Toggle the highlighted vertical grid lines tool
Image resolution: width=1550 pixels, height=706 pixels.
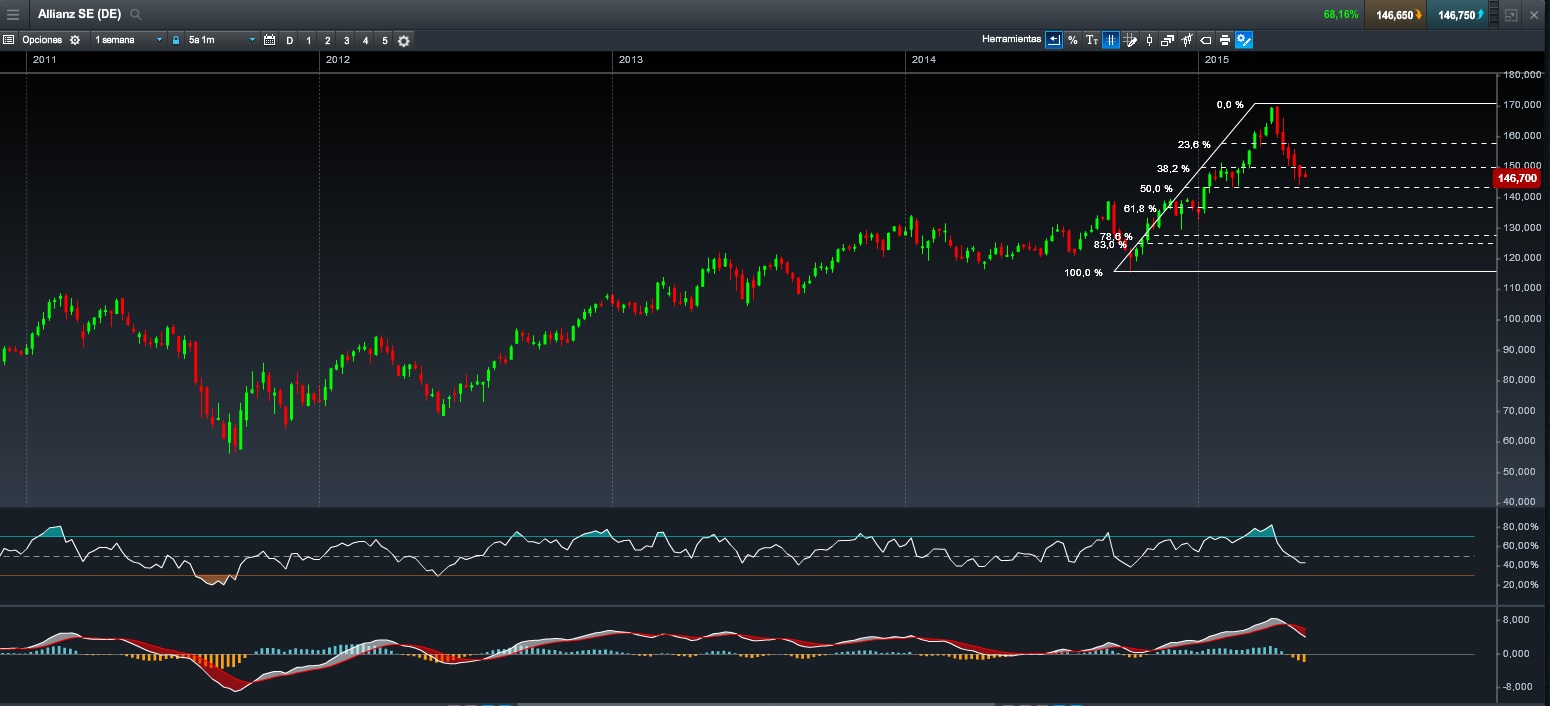pos(1111,40)
